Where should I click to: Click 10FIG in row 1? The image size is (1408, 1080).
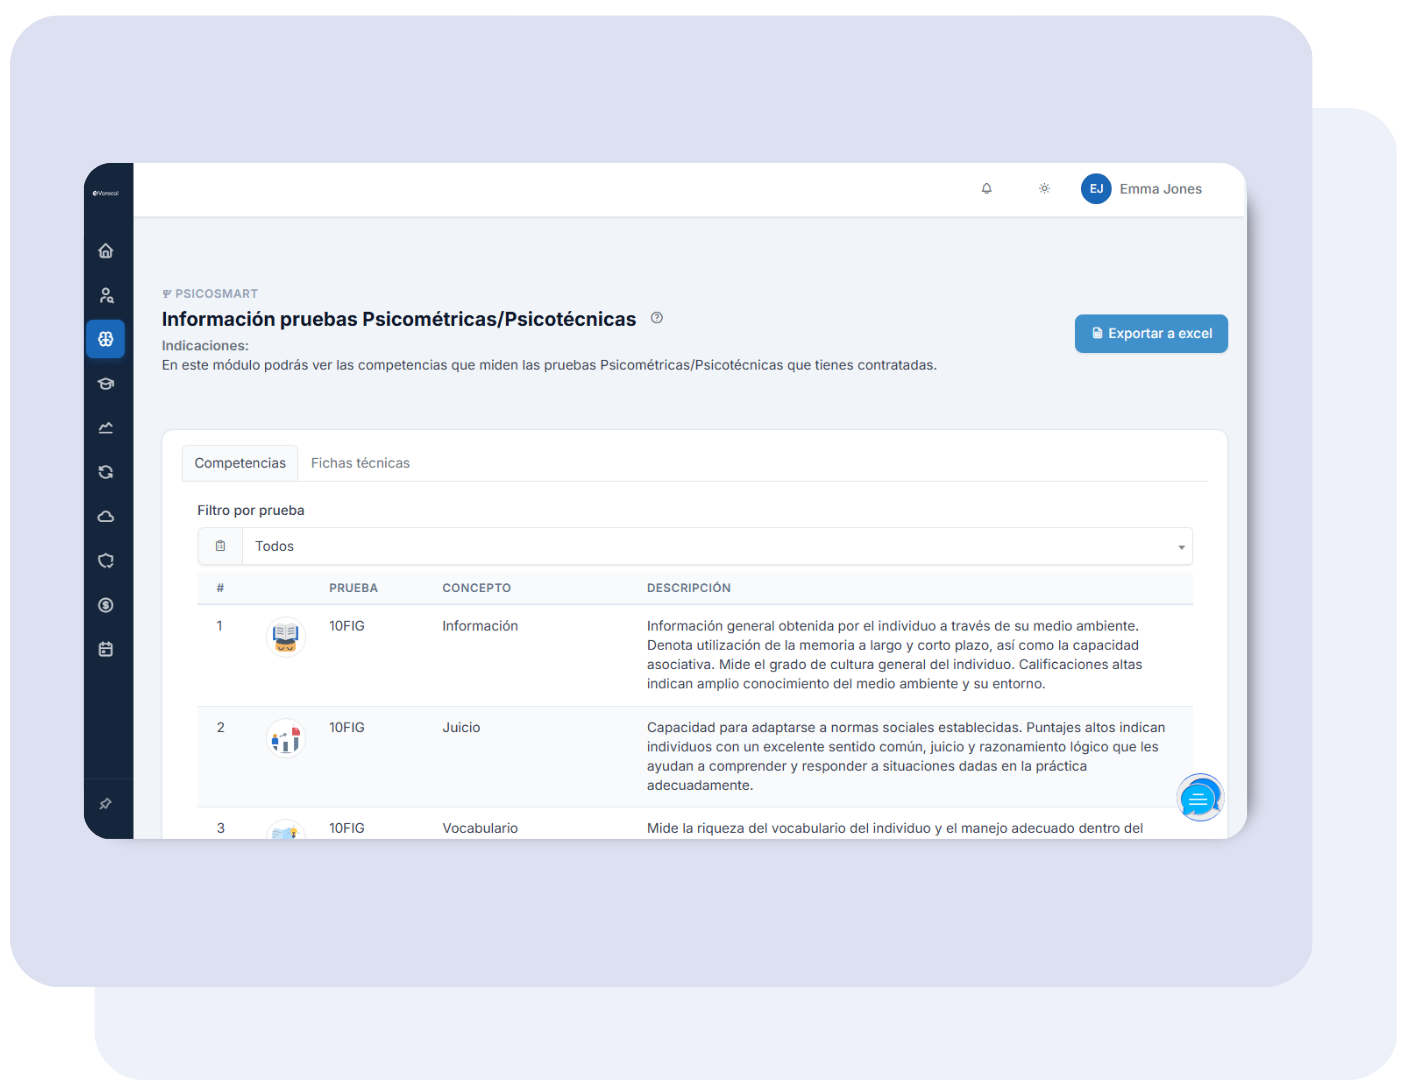click(347, 626)
